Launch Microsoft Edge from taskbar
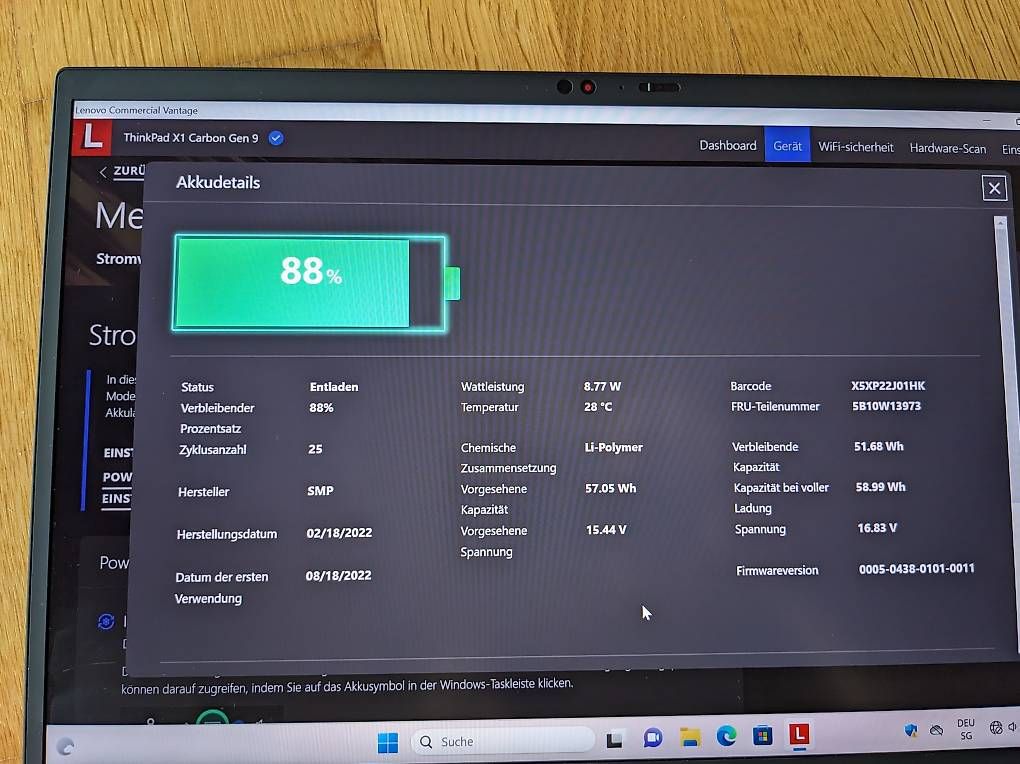The height and width of the screenshot is (764, 1020). point(726,736)
